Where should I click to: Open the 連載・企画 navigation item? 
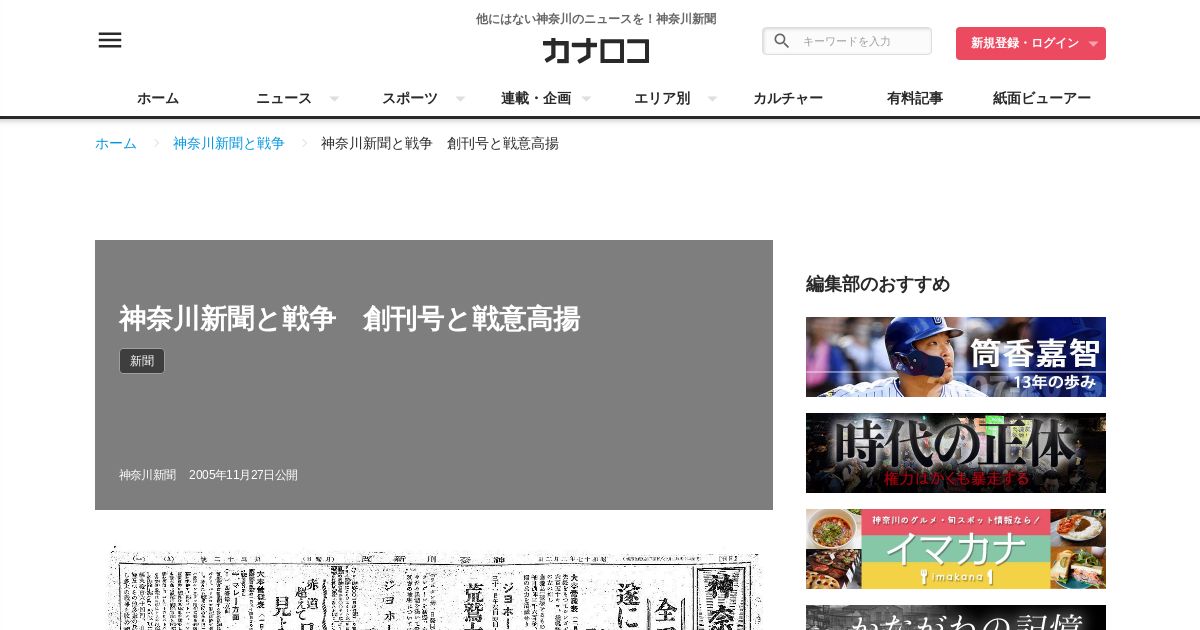[x=536, y=98]
